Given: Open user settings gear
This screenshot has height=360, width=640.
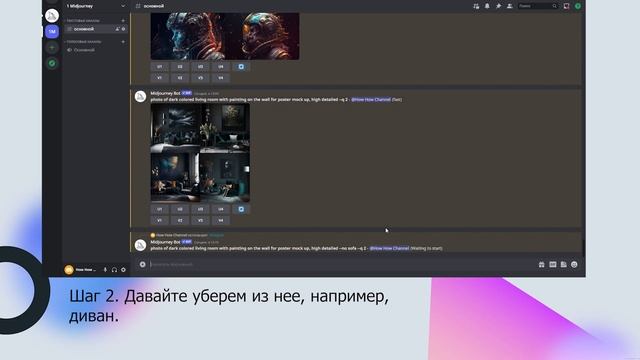Looking at the screenshot, I should (123, 270).
